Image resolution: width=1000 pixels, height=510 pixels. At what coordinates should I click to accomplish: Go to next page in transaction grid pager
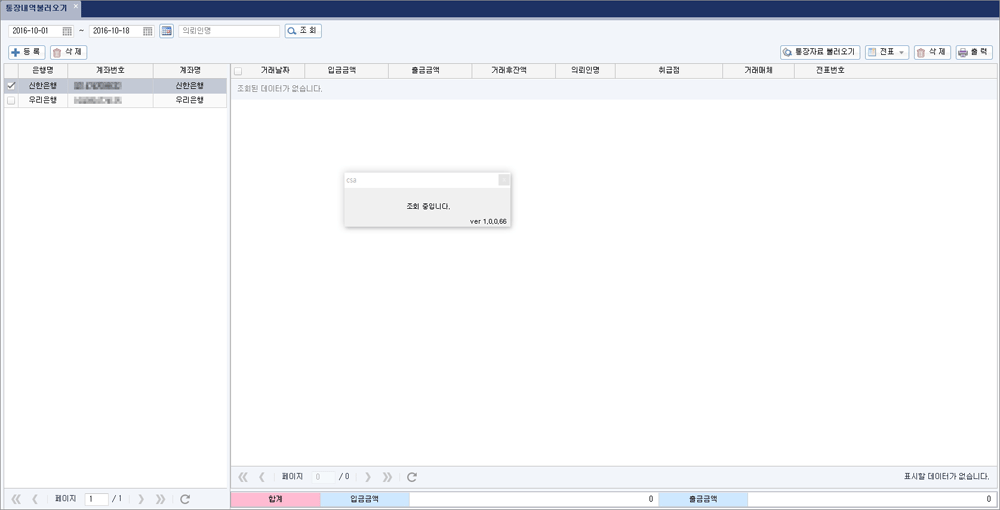coord(367,477)
